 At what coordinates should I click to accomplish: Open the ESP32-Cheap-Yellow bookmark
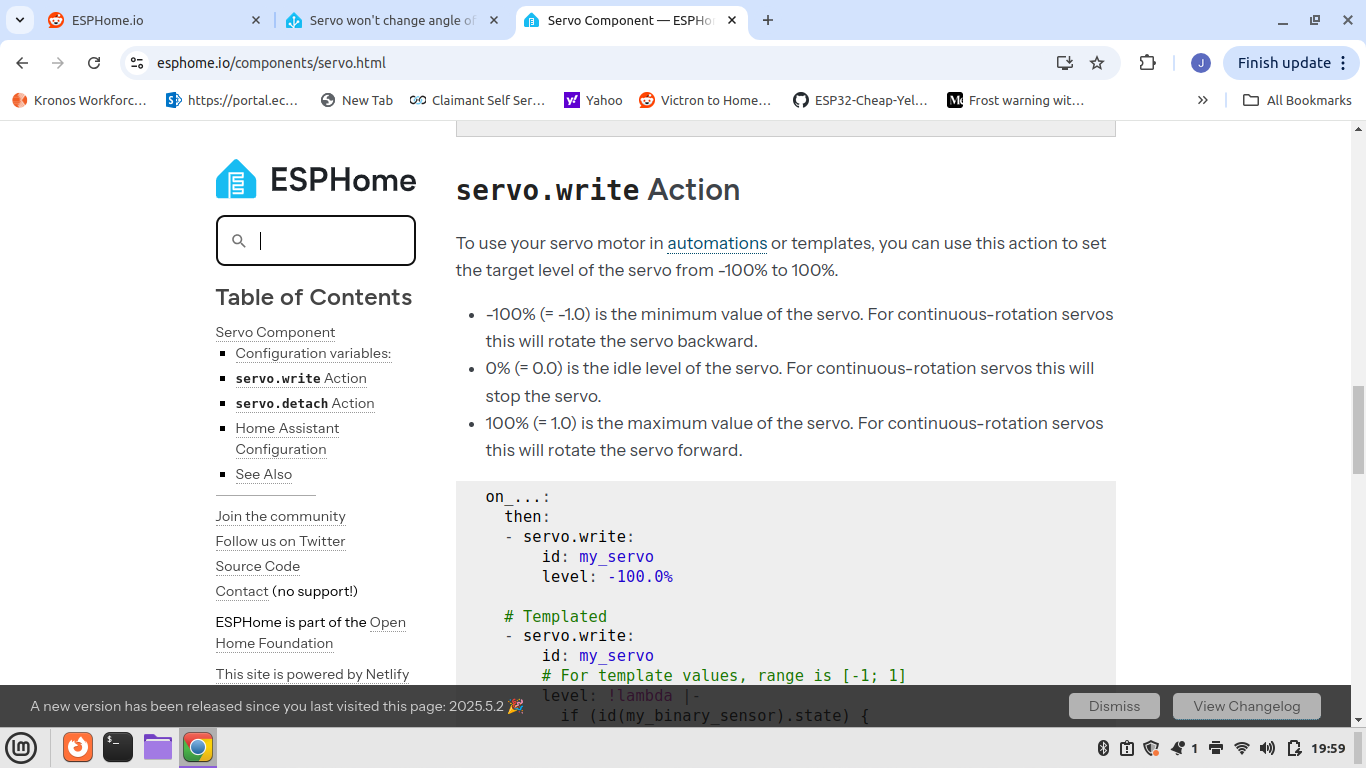[x=861, y=100]
